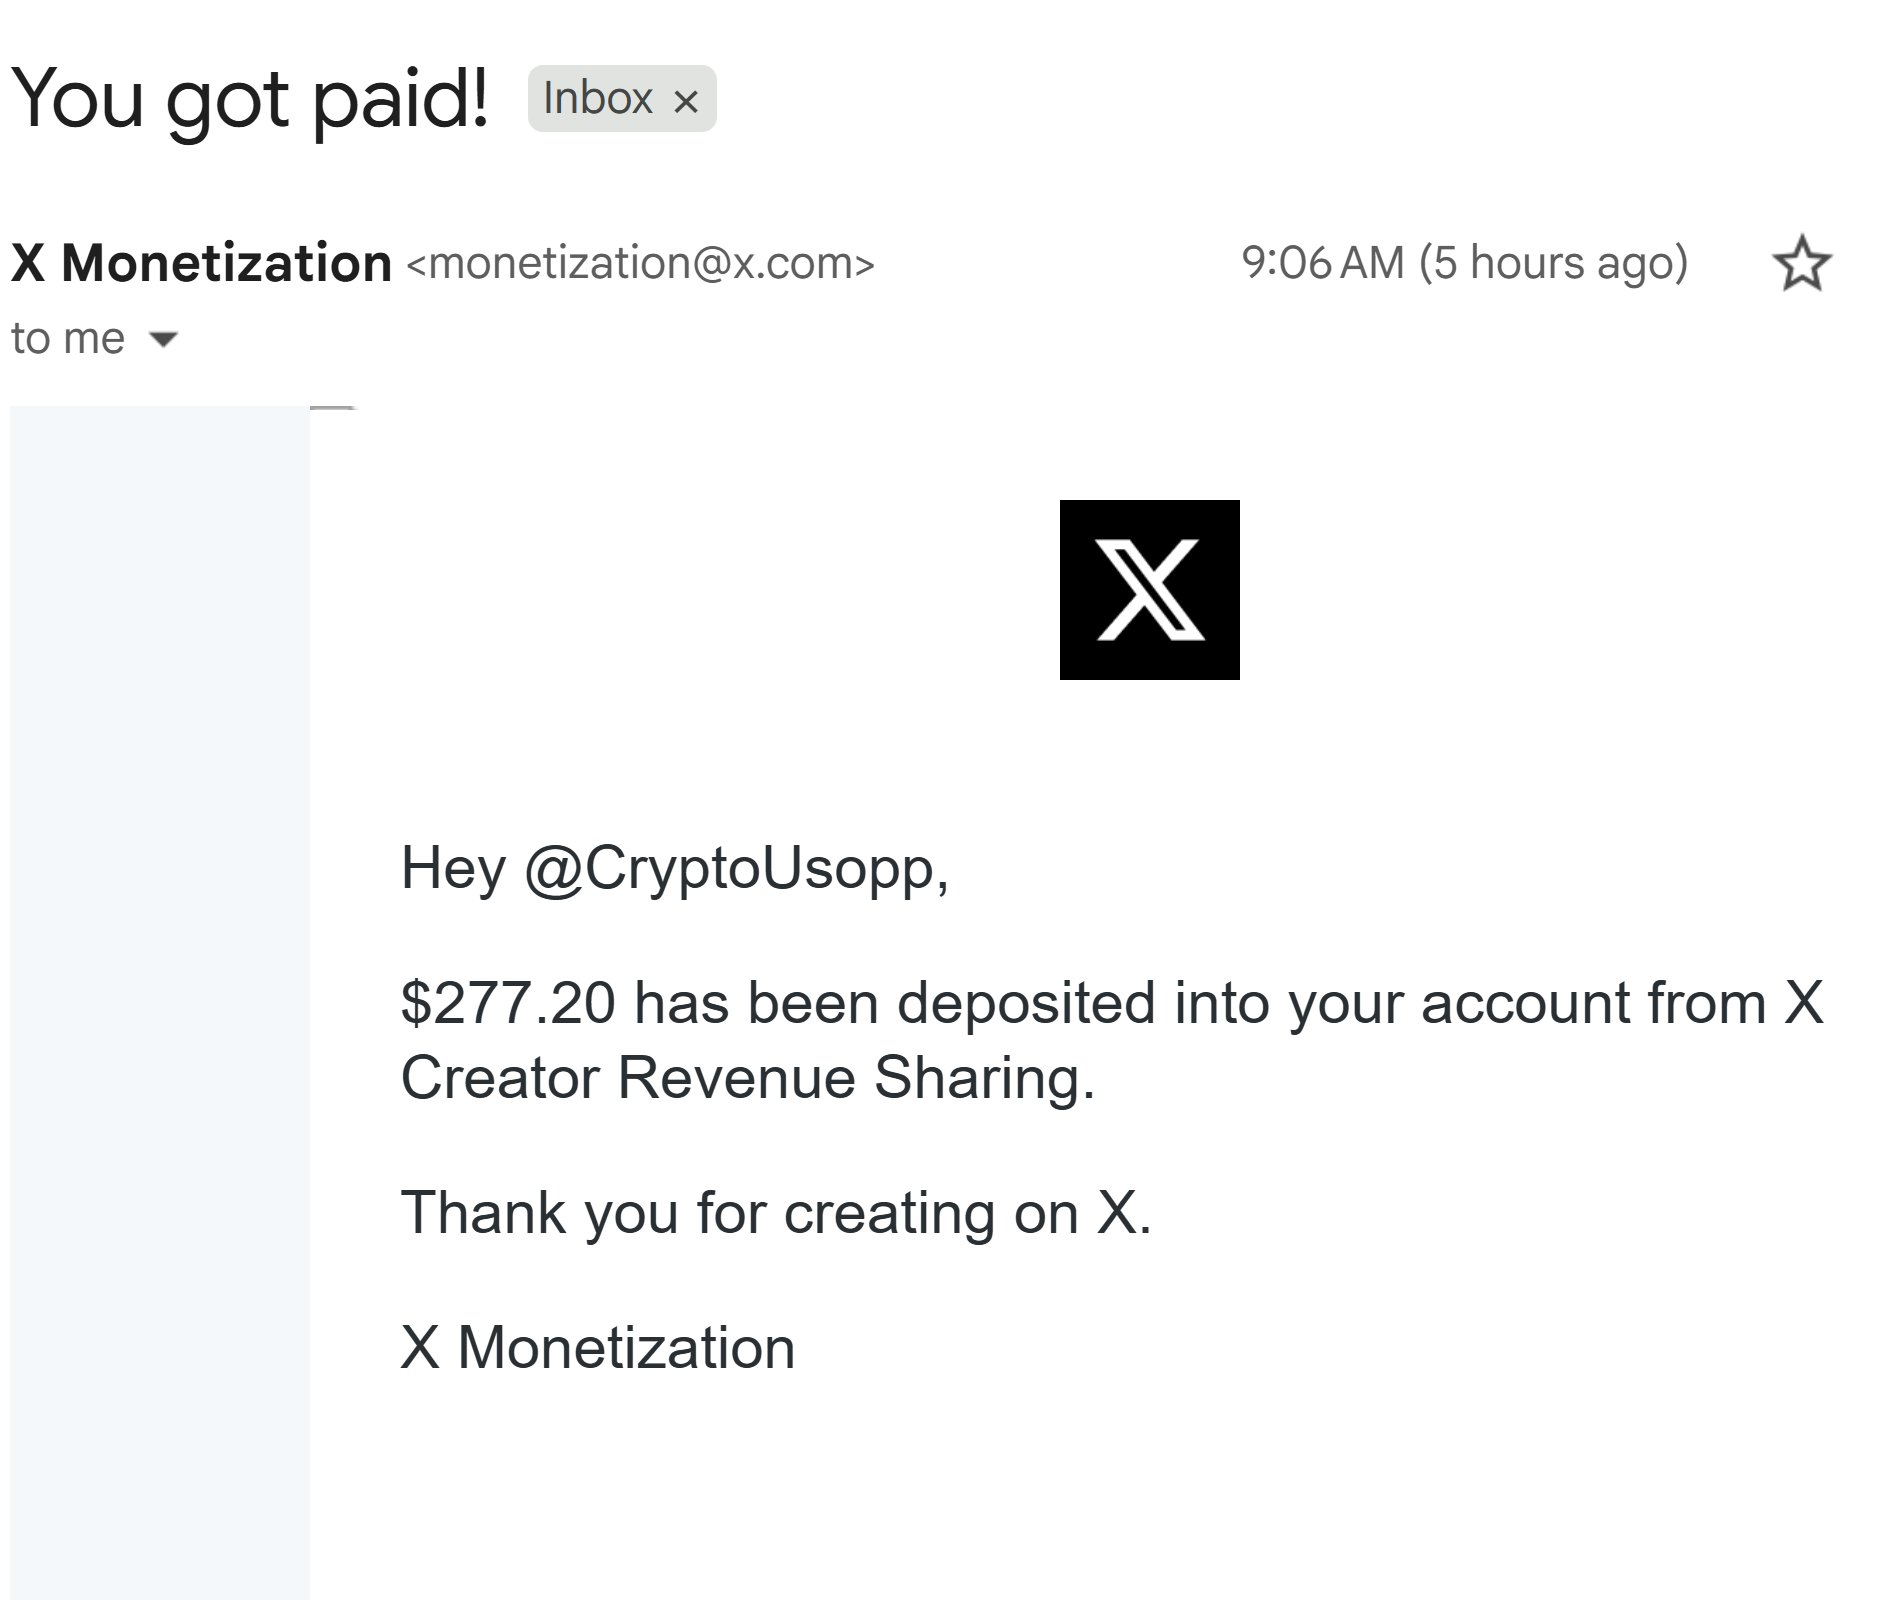Screen dimensions: 1893x1600
Task: Click the X Monetization signature at bottom
Action: tap(597, 1348)
